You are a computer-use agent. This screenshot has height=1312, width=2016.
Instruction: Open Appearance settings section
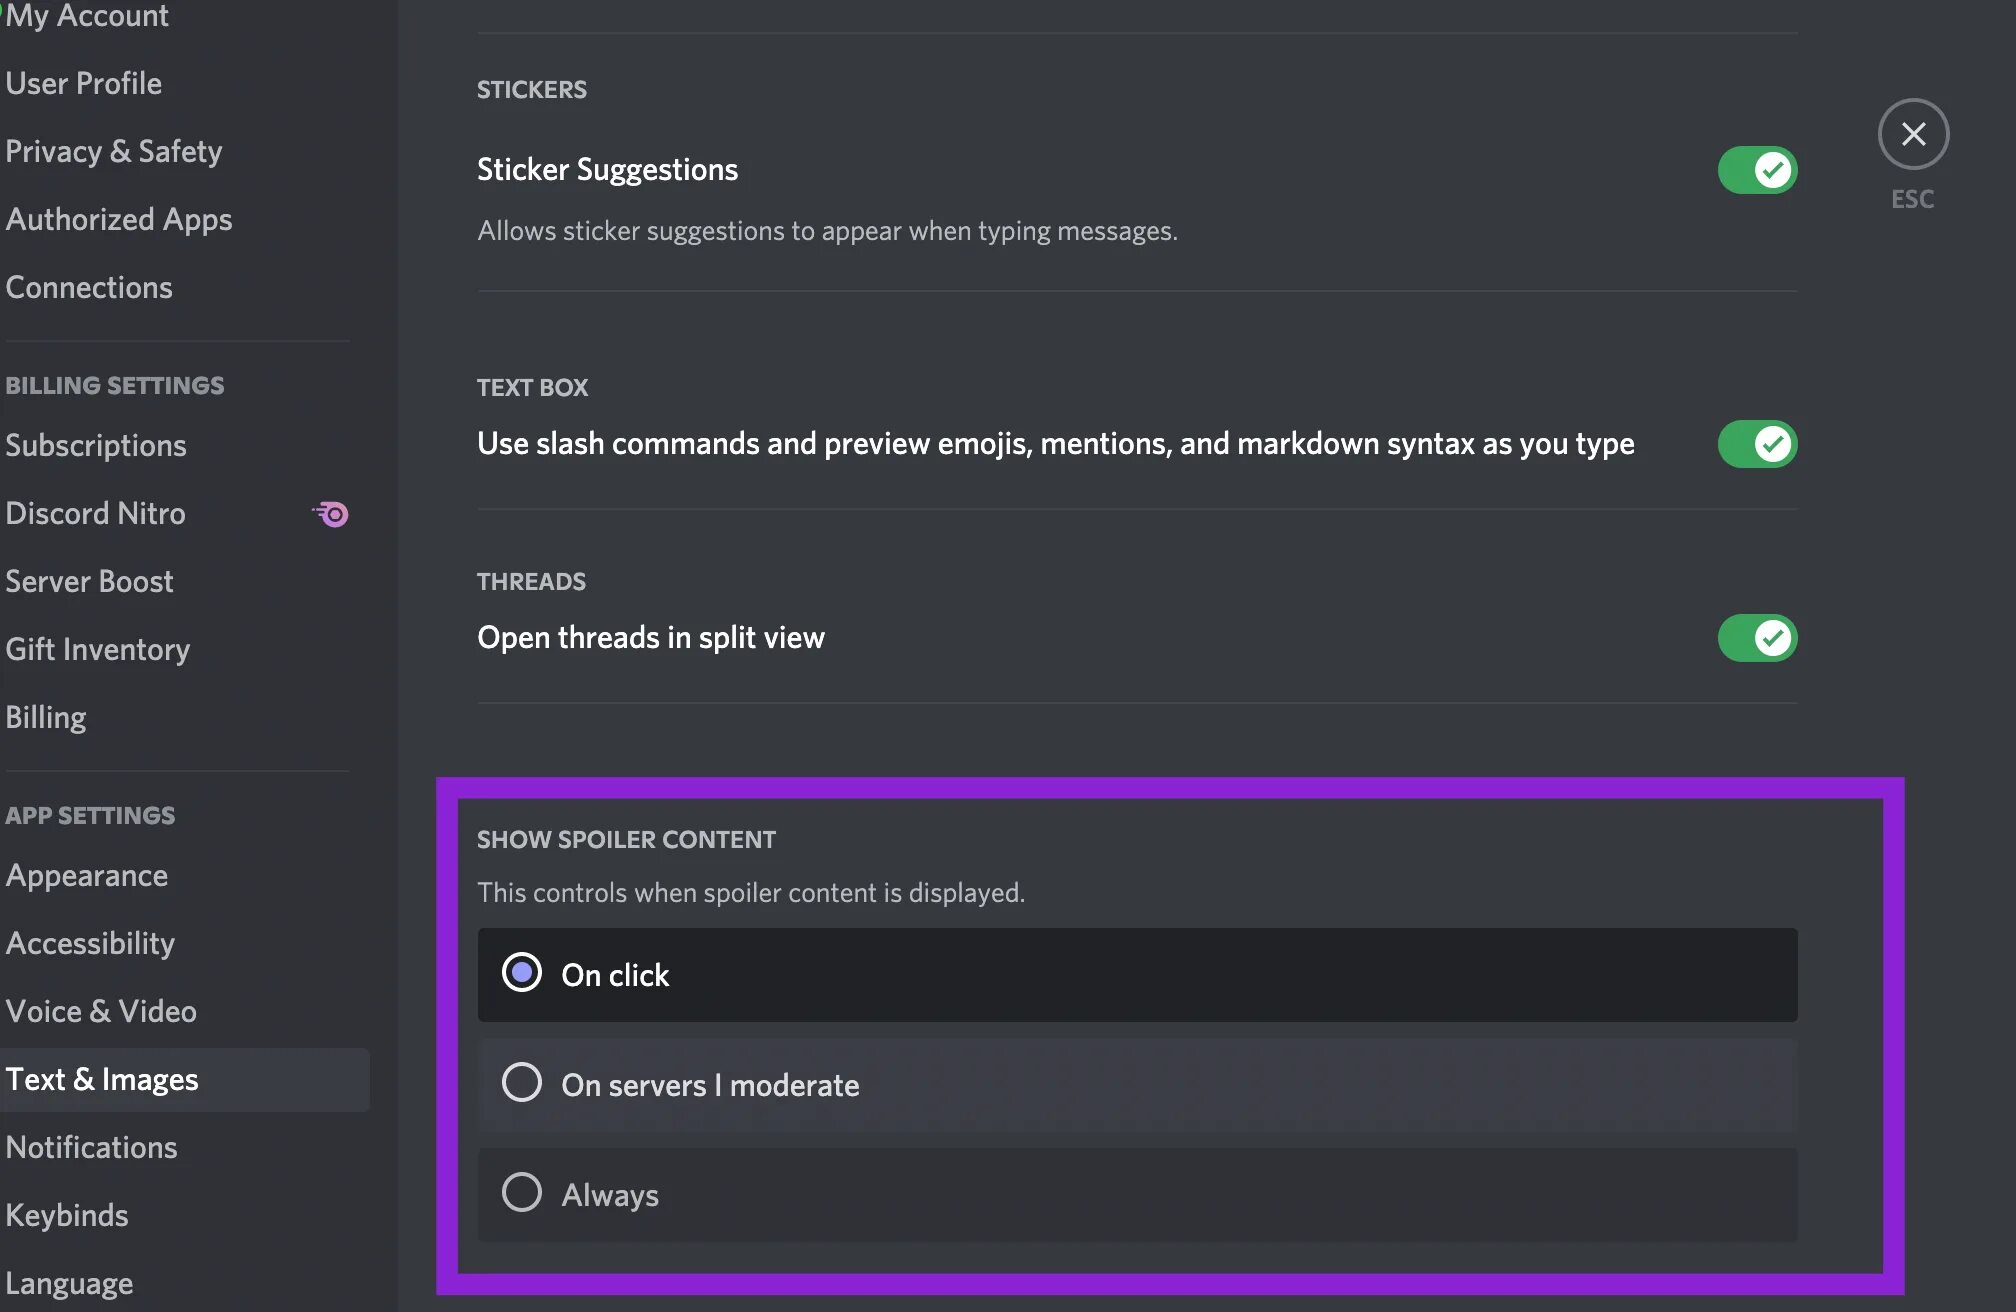point(85,874)
